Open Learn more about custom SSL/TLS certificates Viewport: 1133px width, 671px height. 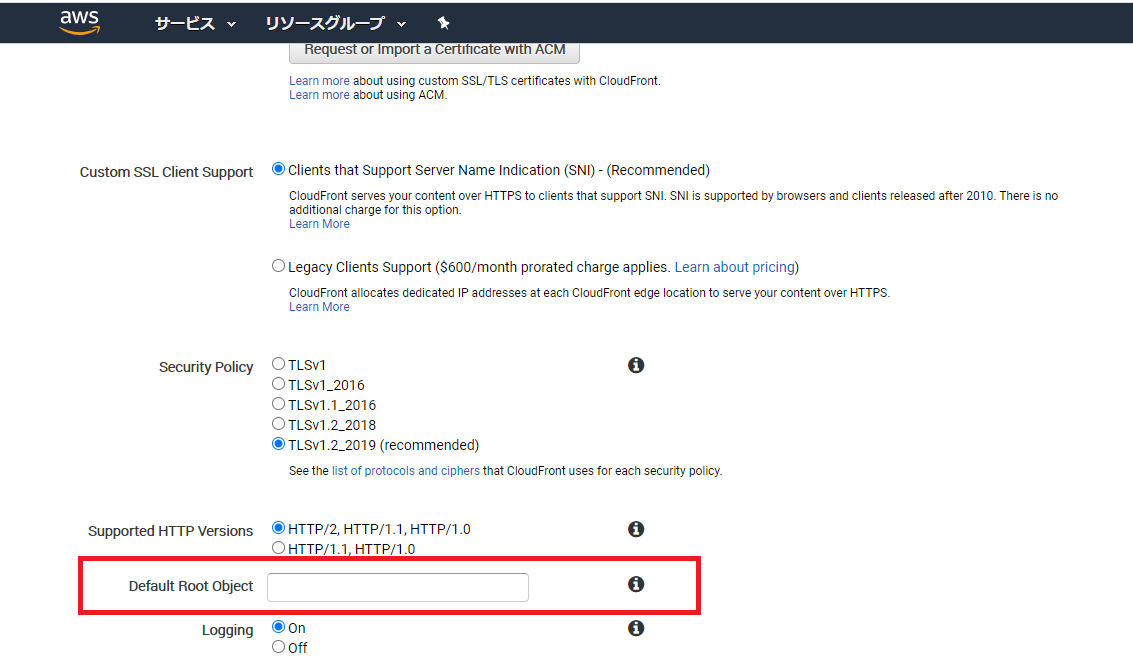[x=319, y=81]
